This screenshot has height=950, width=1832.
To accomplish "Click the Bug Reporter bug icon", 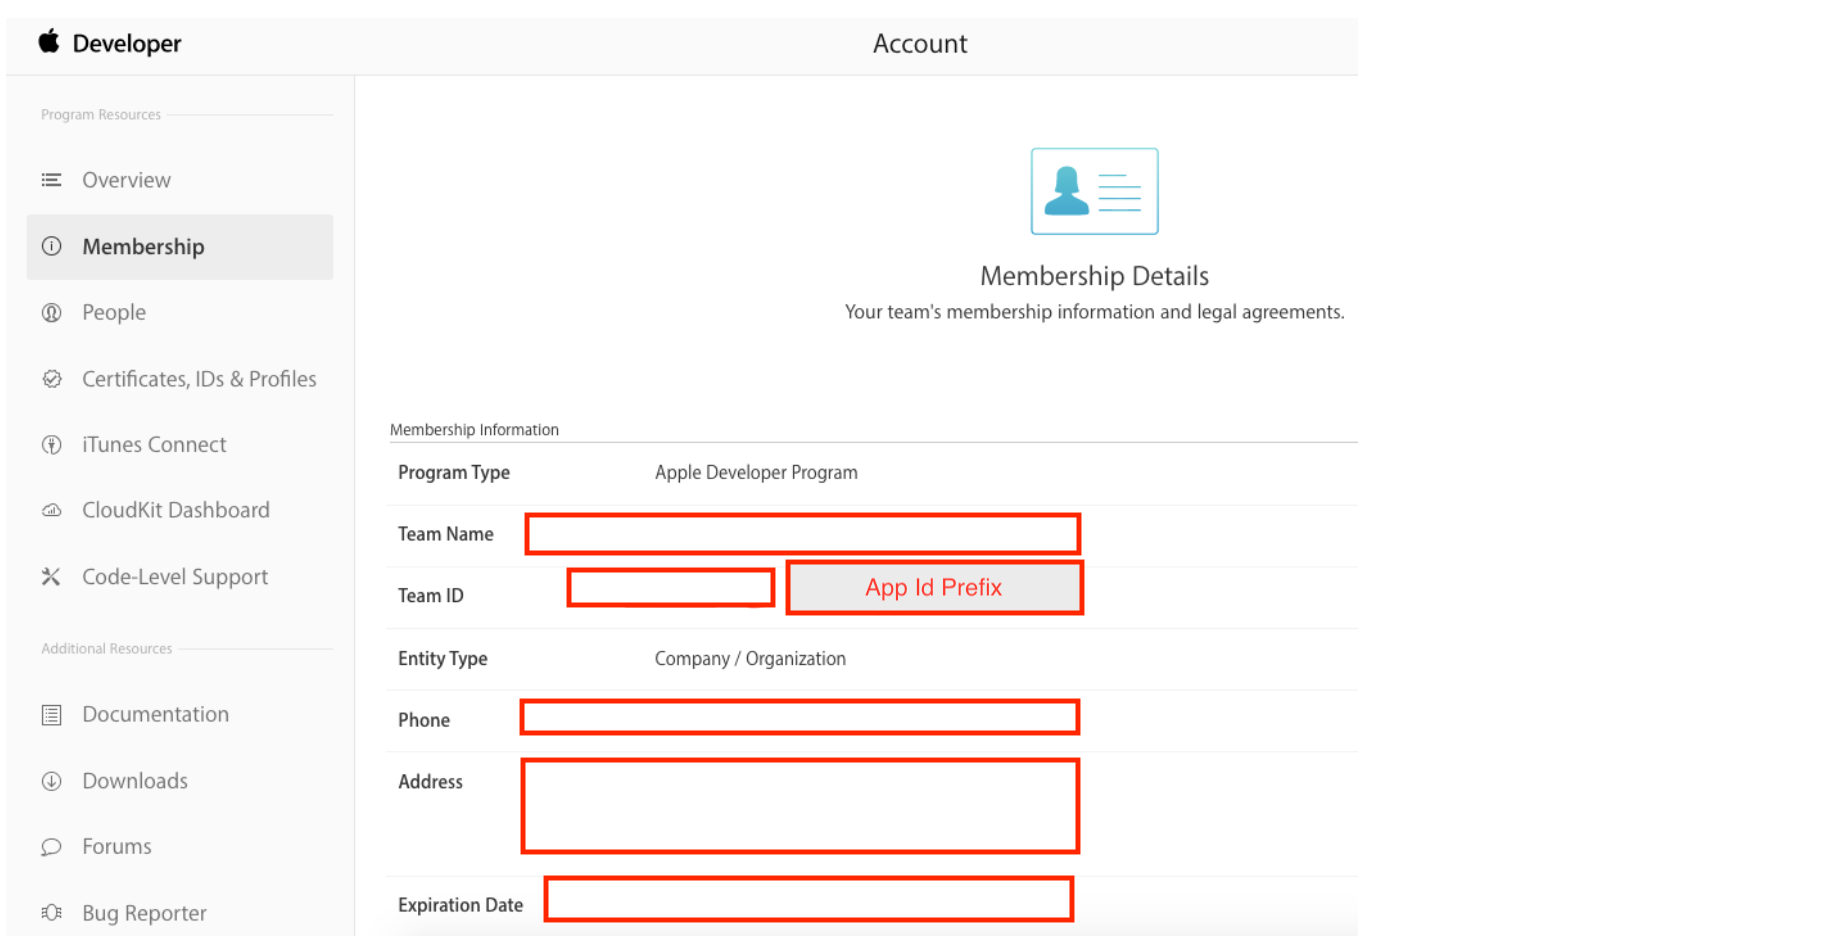I will pos(51,913).
